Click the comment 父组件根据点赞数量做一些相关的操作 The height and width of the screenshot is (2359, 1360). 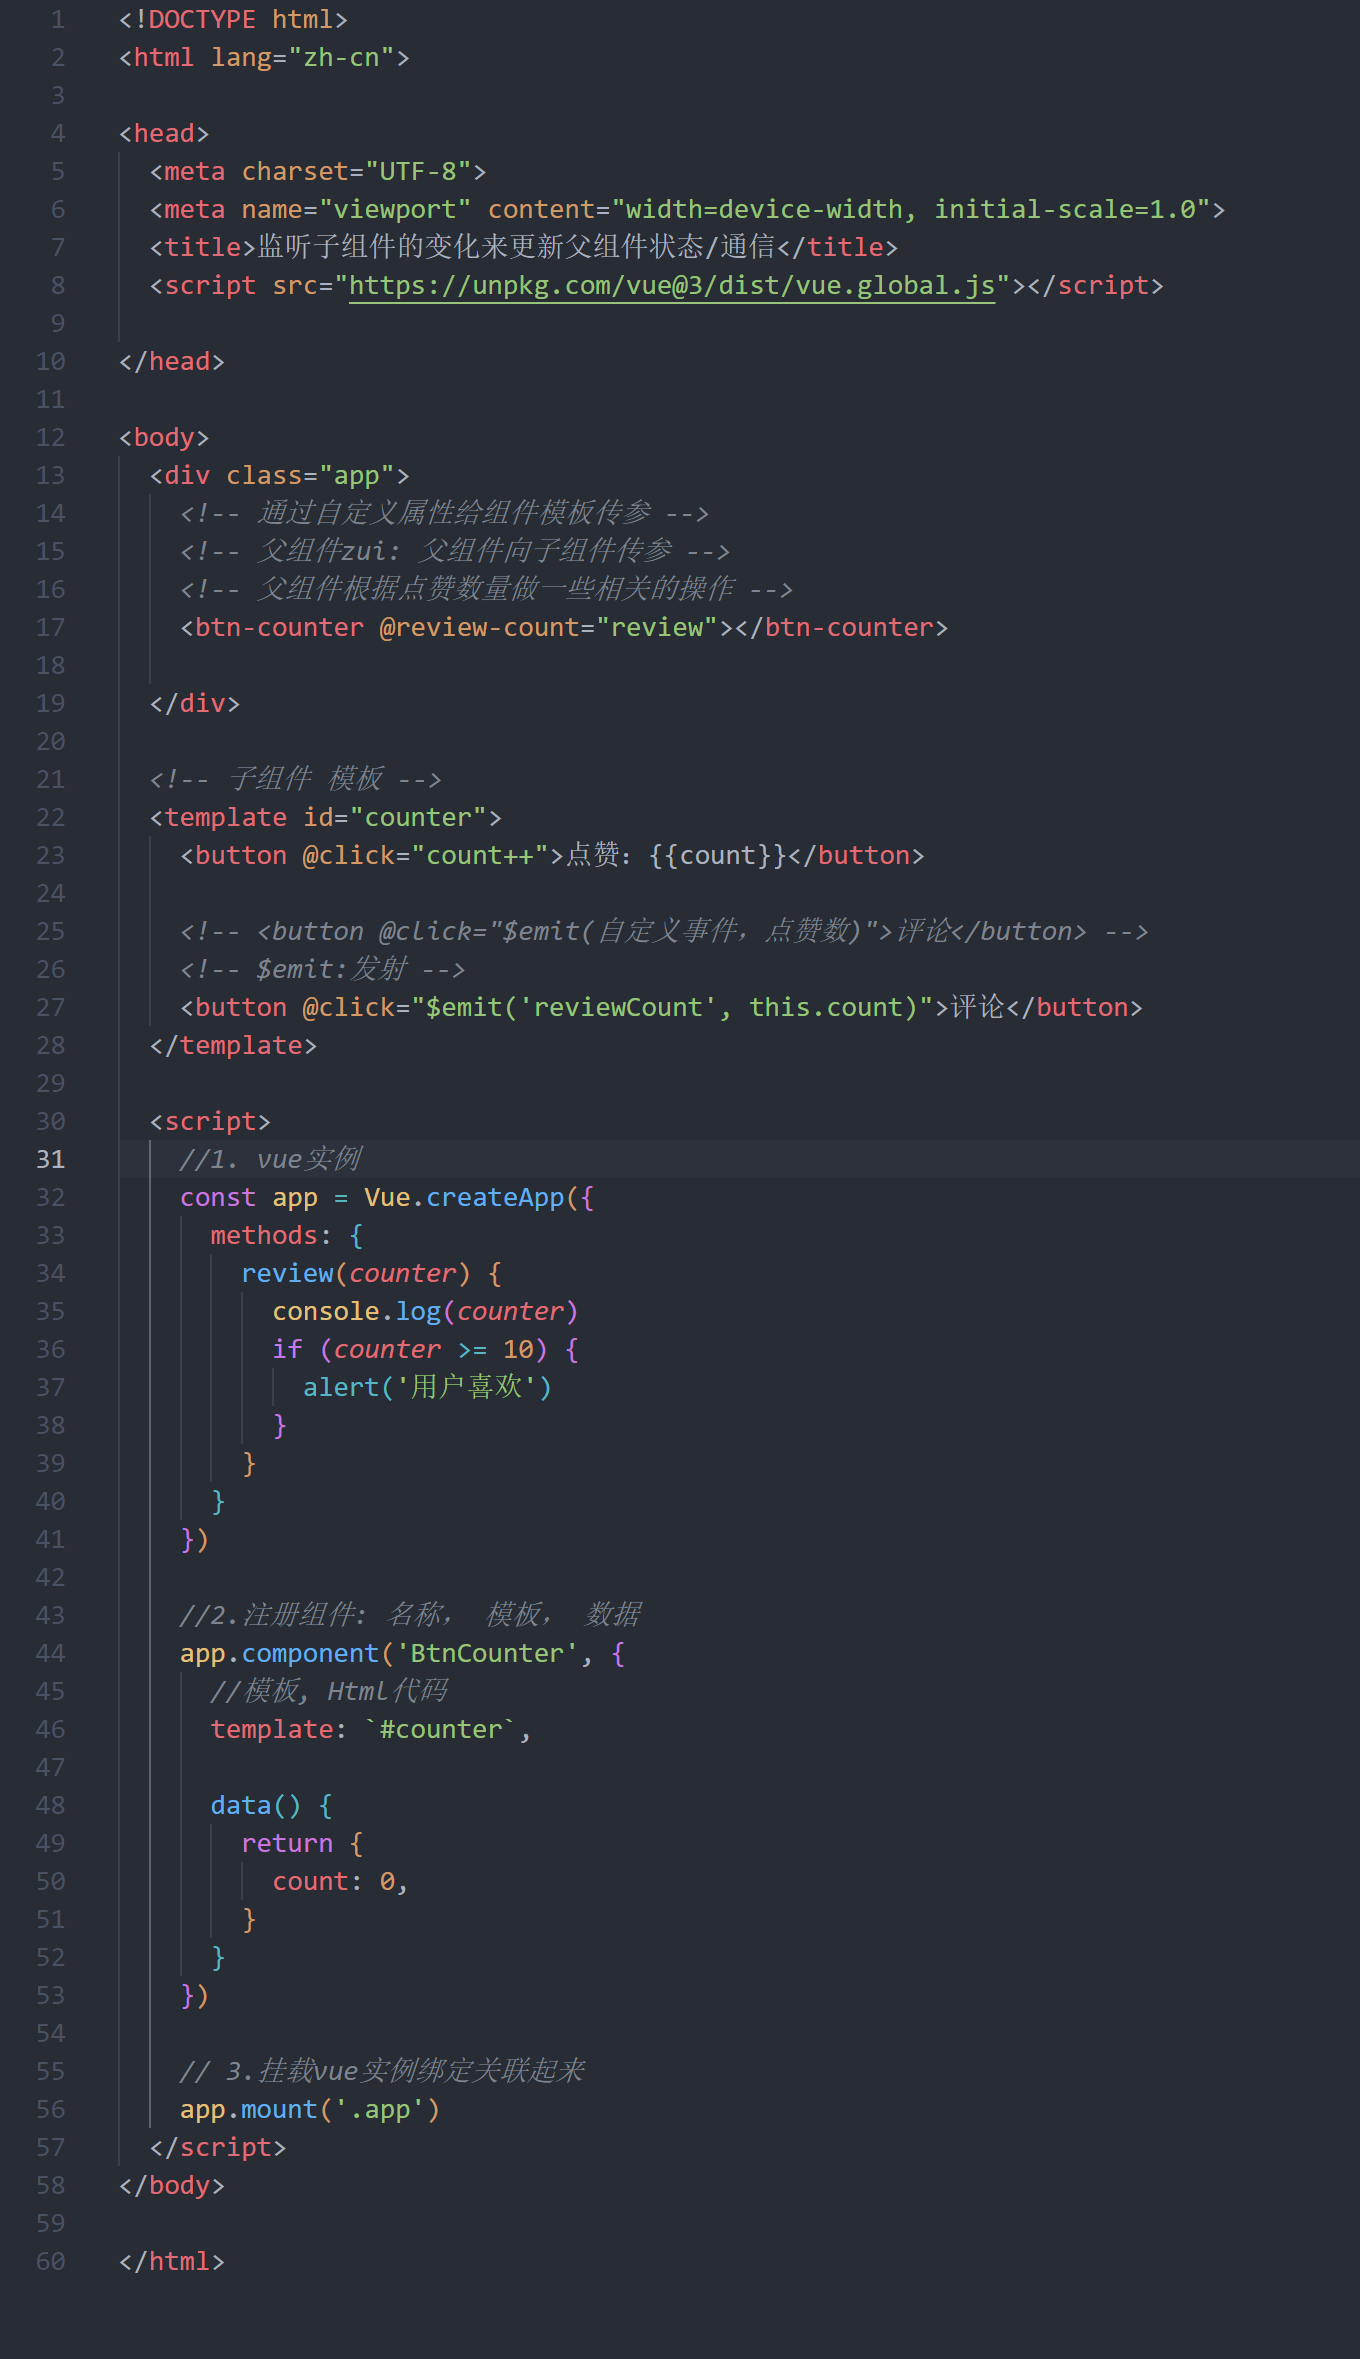point(487,590)
